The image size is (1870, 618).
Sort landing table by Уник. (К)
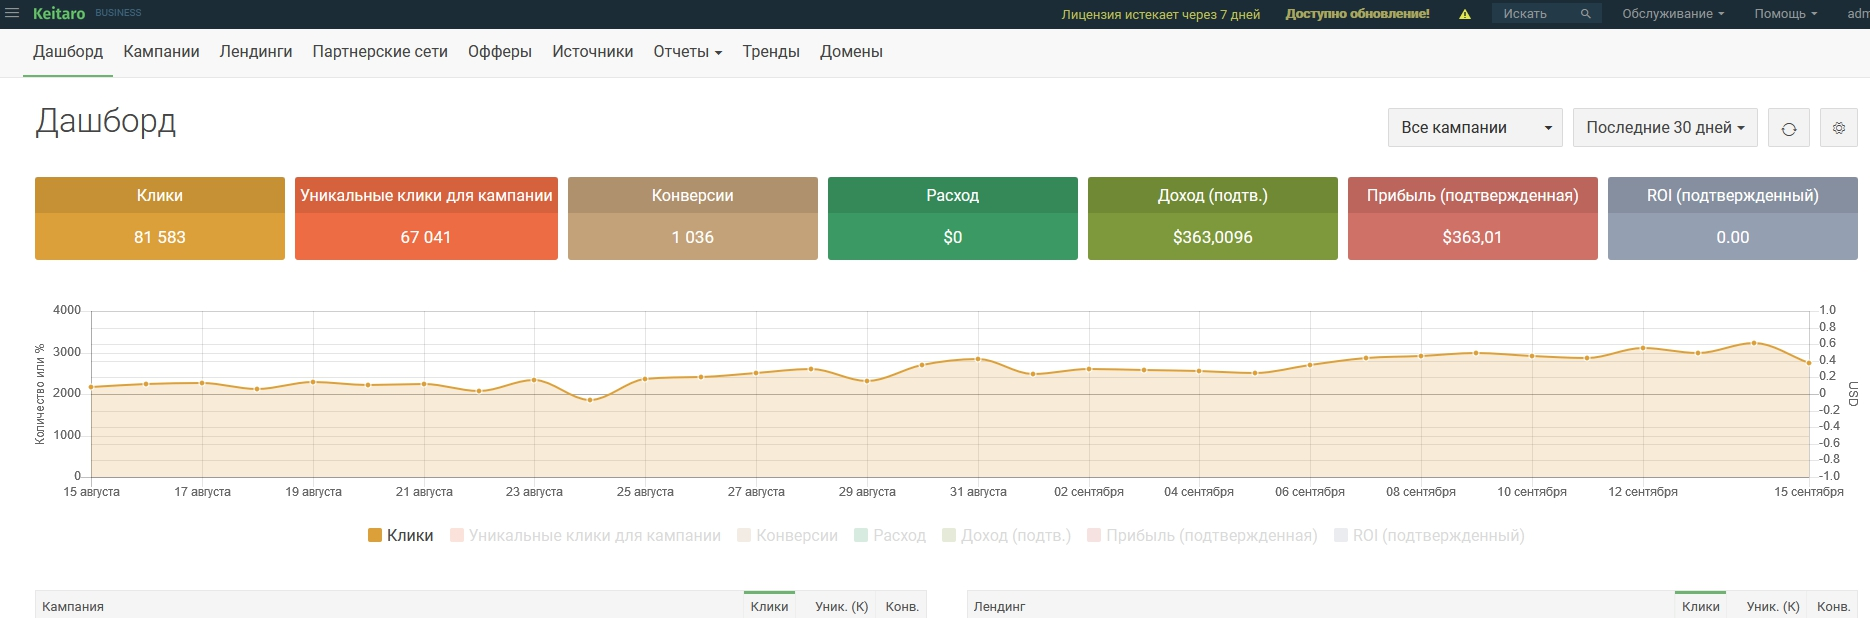point(1773,606)
